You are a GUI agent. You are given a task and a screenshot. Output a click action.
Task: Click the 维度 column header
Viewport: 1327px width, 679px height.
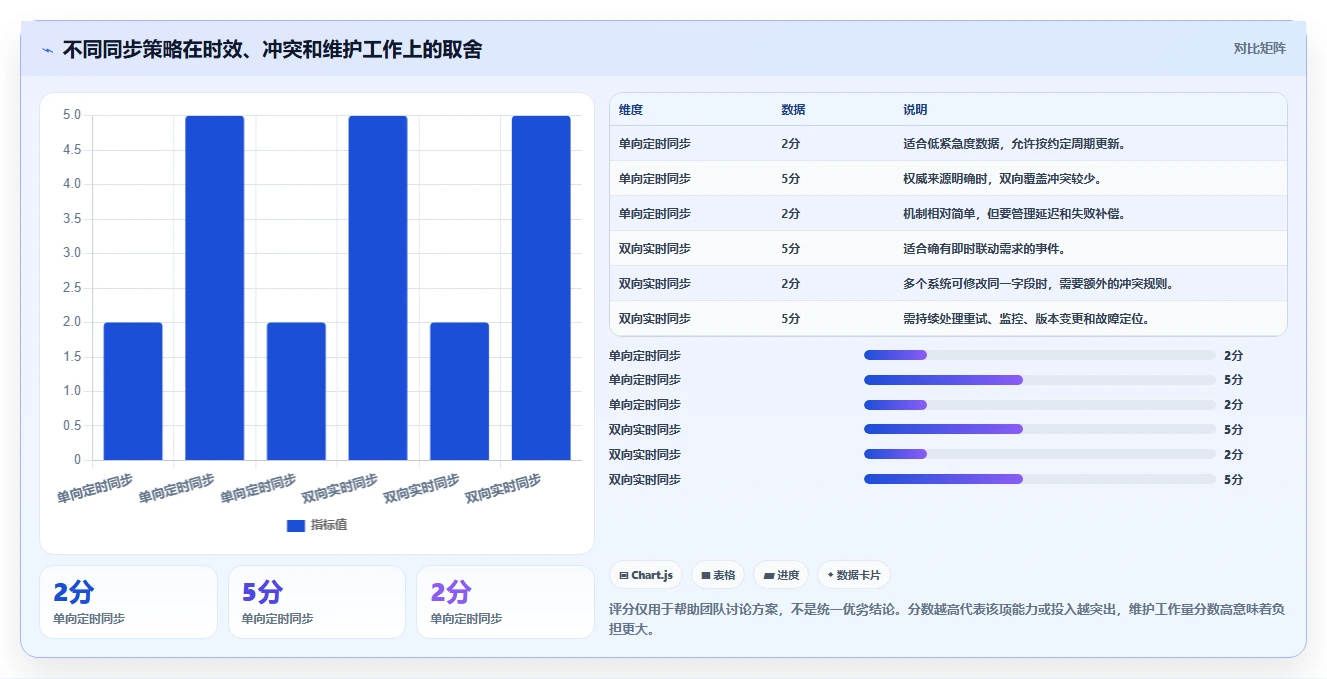(x=631, y=110)
